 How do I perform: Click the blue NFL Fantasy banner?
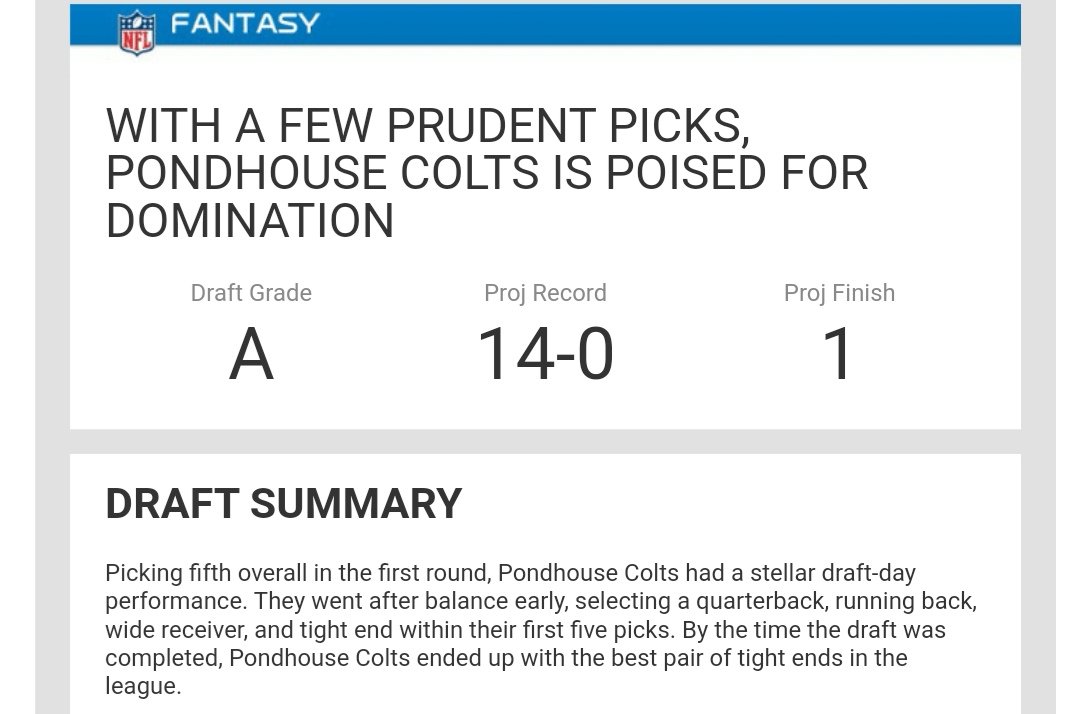(x=545, y=25)
